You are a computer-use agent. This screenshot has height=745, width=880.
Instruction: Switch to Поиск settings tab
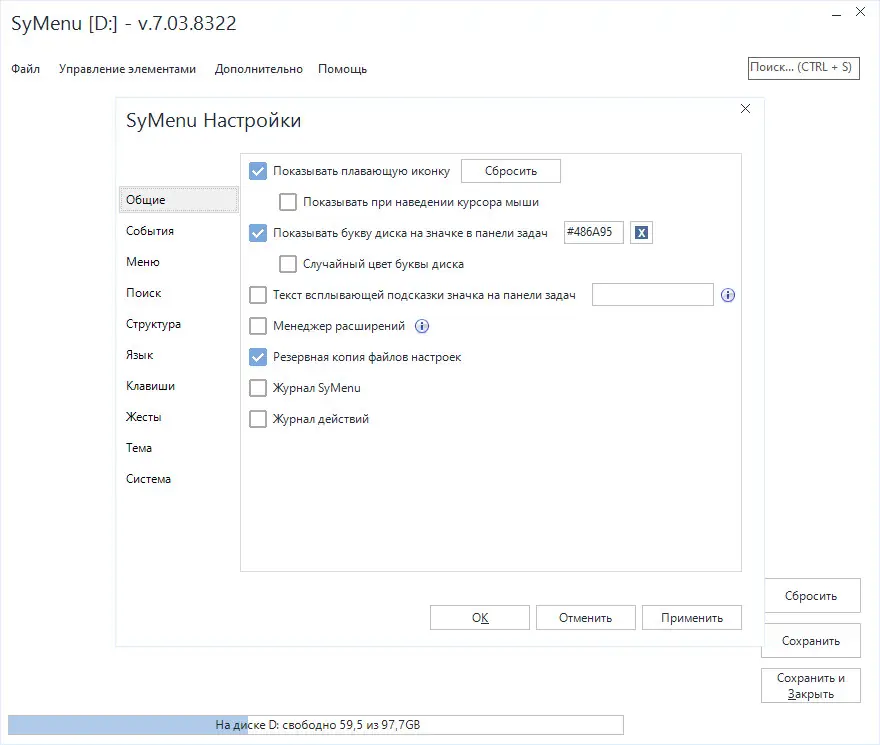pyautogui.click(x=144, y=293)
